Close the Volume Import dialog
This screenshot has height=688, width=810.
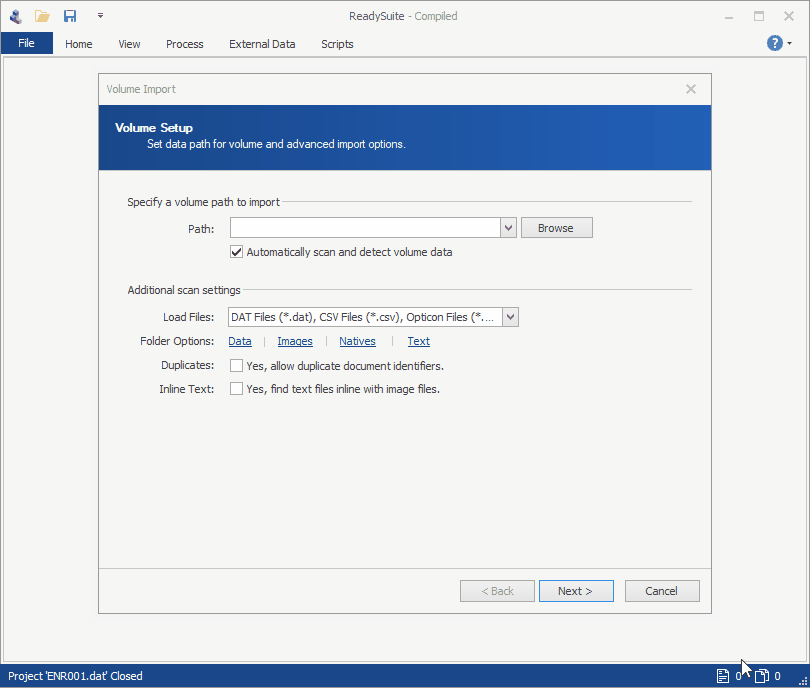691,89
